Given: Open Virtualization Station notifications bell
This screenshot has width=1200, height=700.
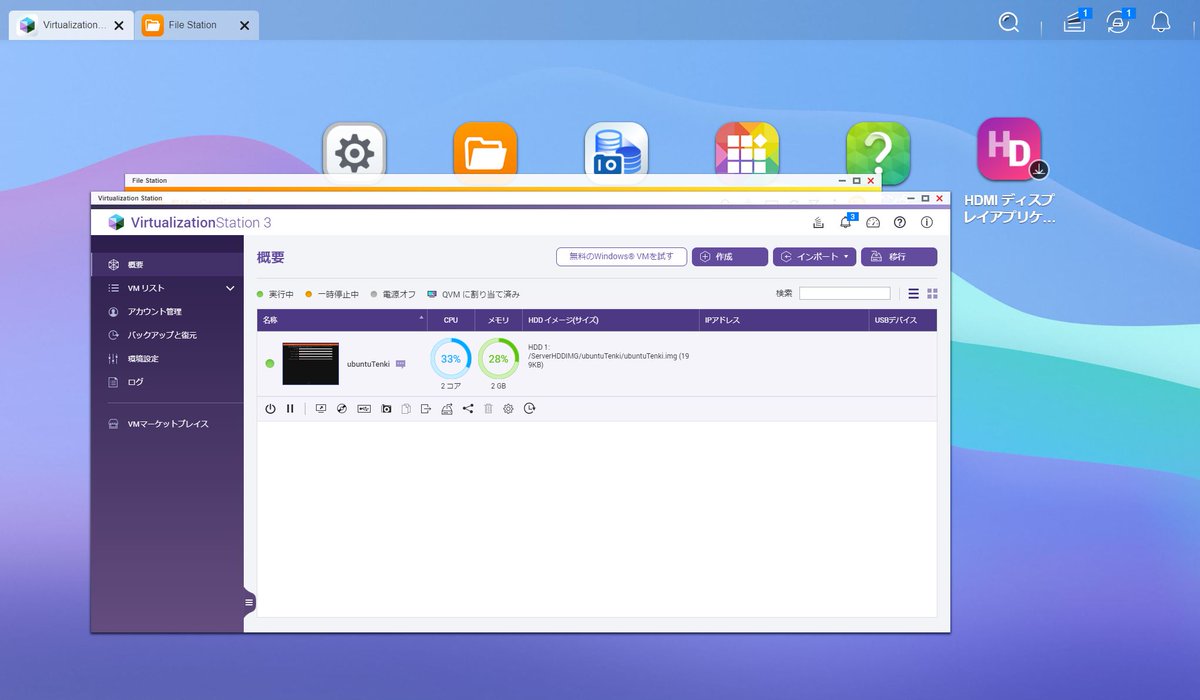Looking at the screenshot, I should tap(845, 222).
